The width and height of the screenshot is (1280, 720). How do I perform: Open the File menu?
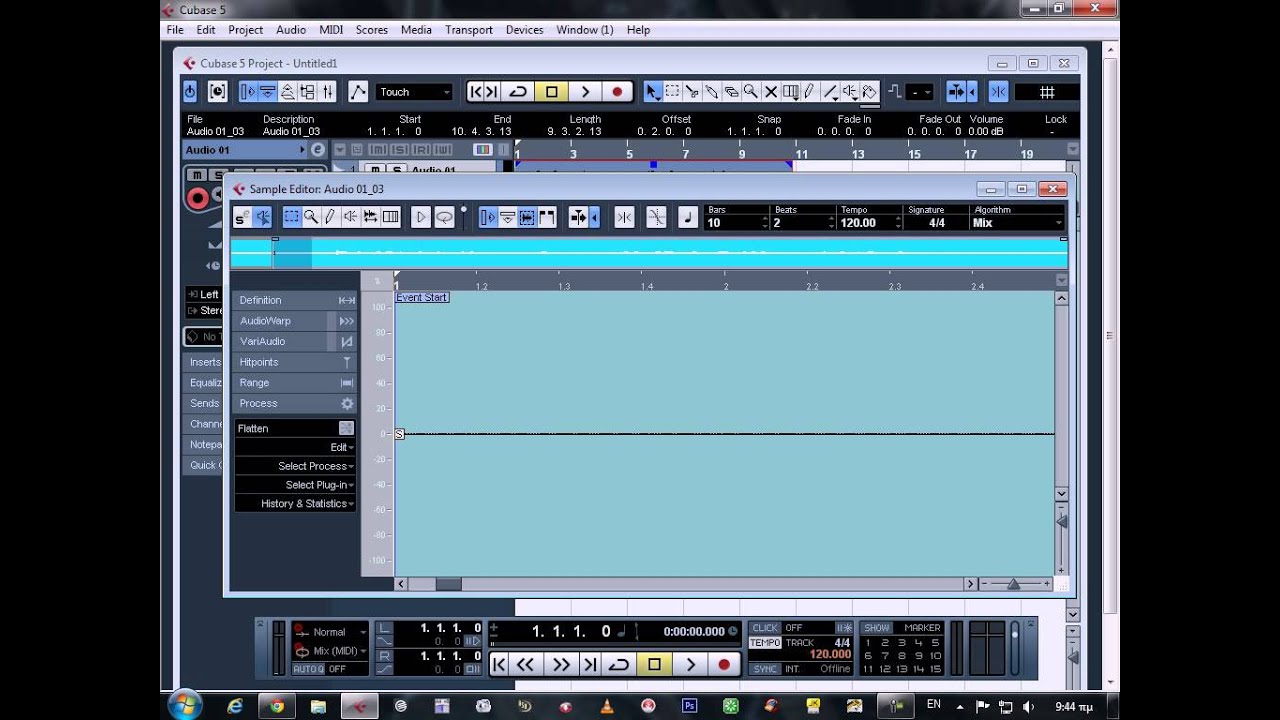coord(175,30)
